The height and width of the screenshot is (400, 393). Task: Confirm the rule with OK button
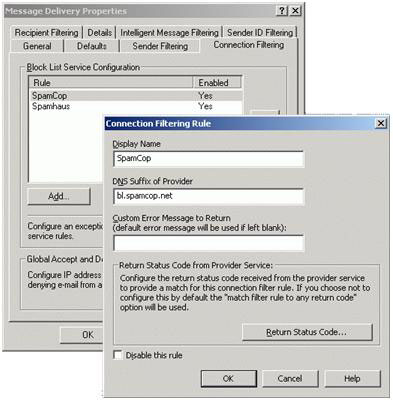[x=228, y=379]
